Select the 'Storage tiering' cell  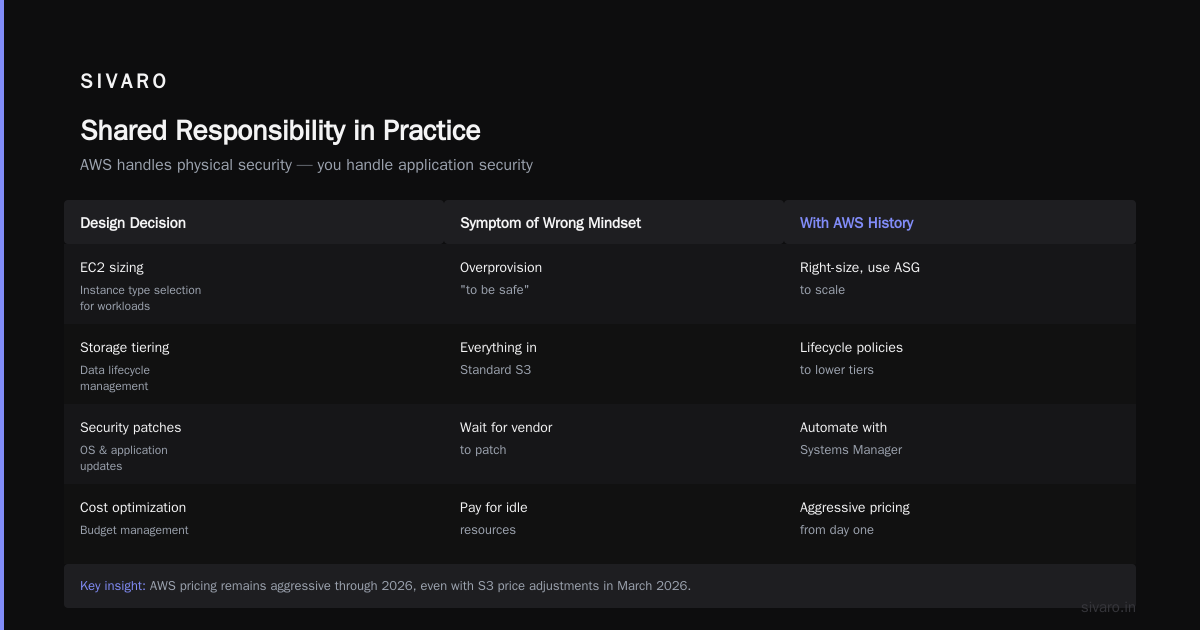click(x=125, y=348)
